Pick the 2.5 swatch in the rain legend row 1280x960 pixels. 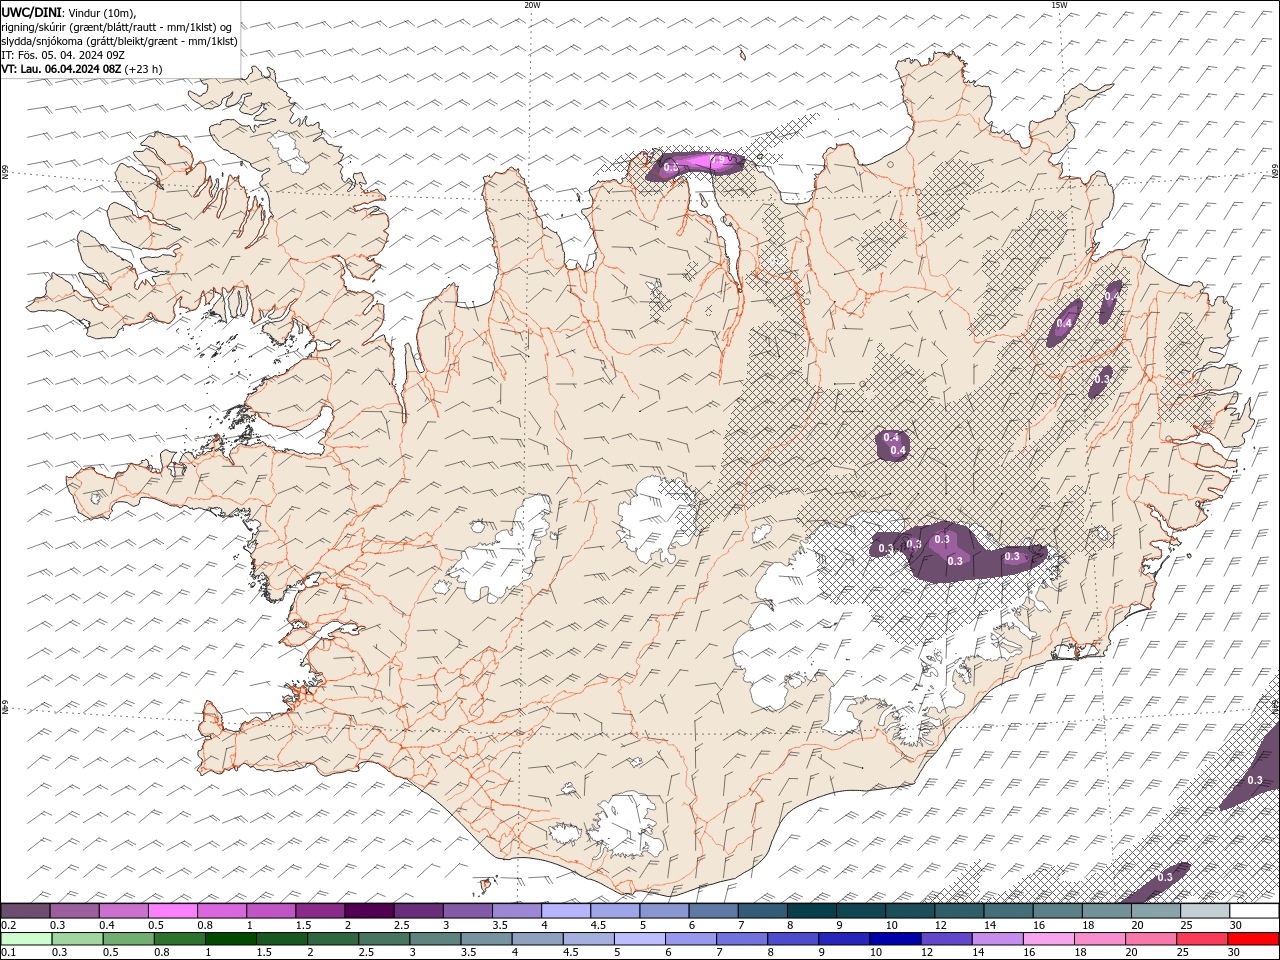click(384, 939)
